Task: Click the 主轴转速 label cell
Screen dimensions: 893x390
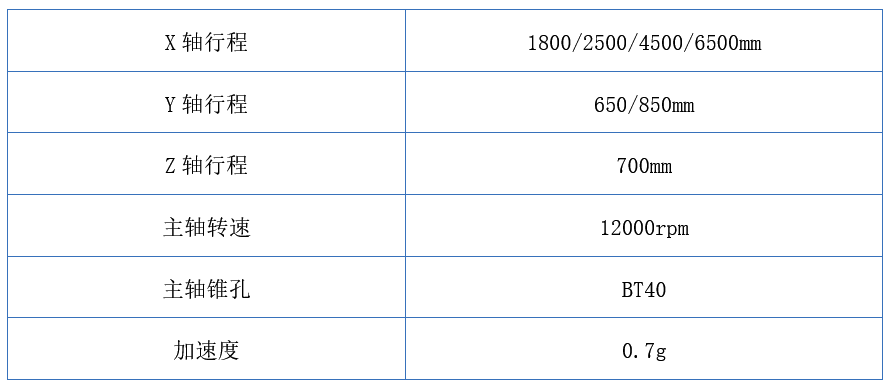Action: pyautogui.click(x=206, y=225)
